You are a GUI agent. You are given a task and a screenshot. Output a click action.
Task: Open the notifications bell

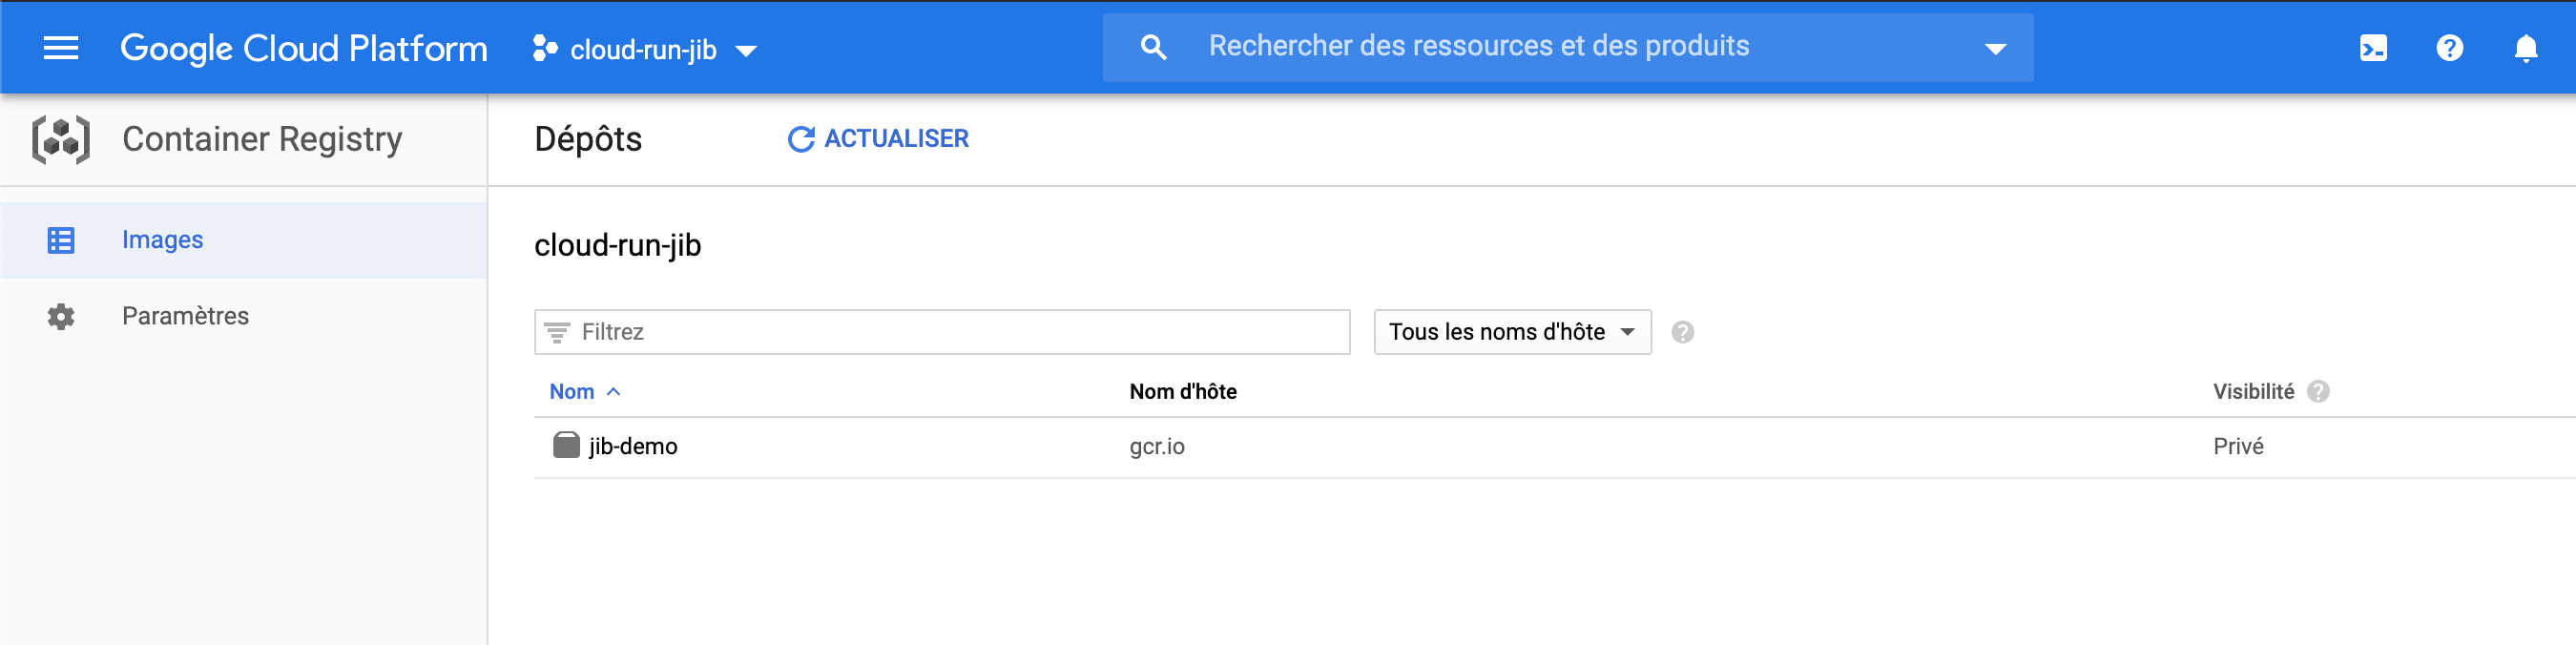[2525, 48]
